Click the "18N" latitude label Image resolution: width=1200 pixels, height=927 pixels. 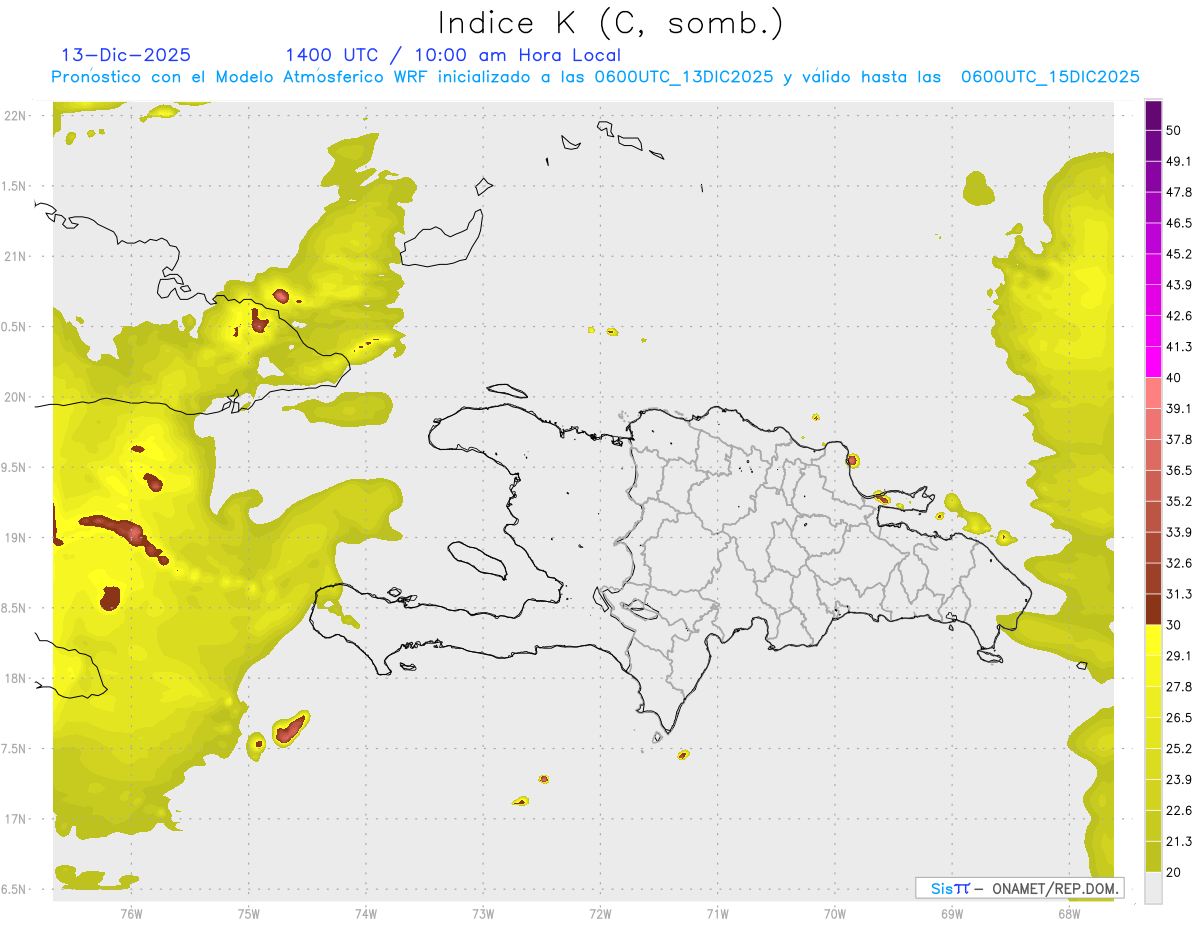[x=17, y=678]
